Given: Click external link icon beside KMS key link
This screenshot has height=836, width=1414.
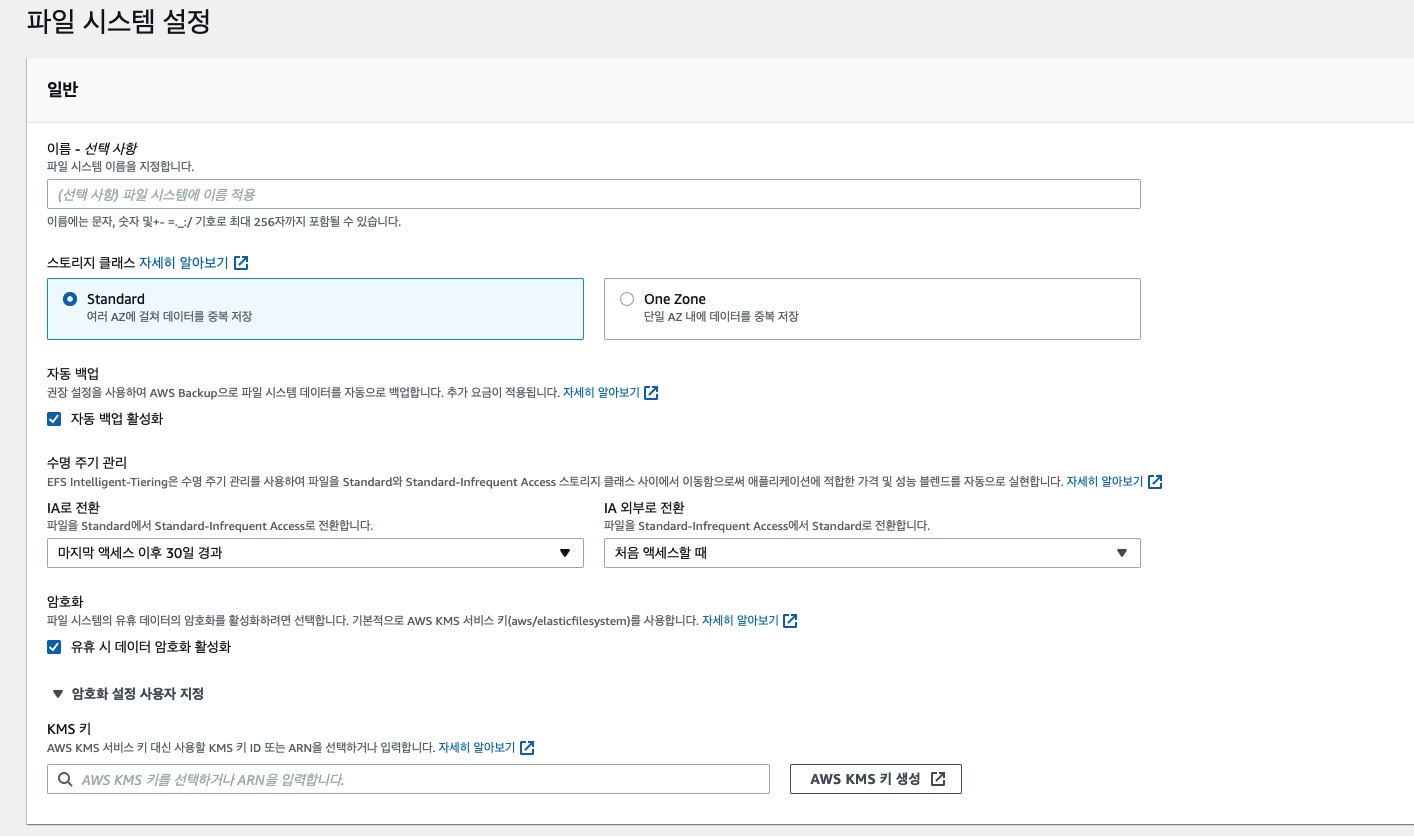Looking at the screenshot, I should (527, 748).
